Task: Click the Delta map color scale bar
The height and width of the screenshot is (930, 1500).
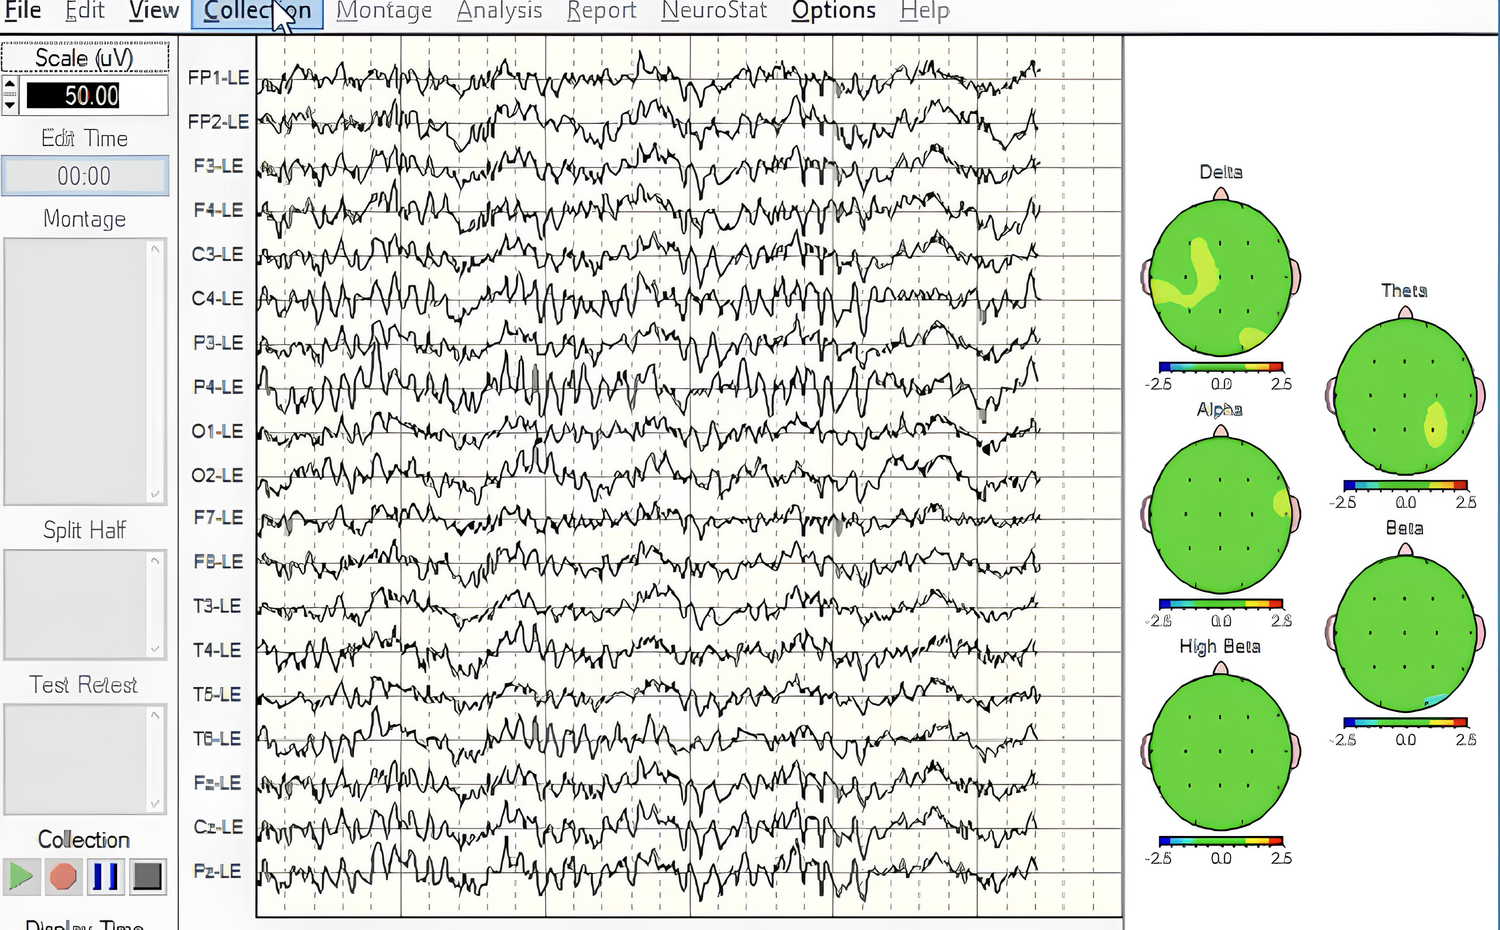Action: (1220, 368)
